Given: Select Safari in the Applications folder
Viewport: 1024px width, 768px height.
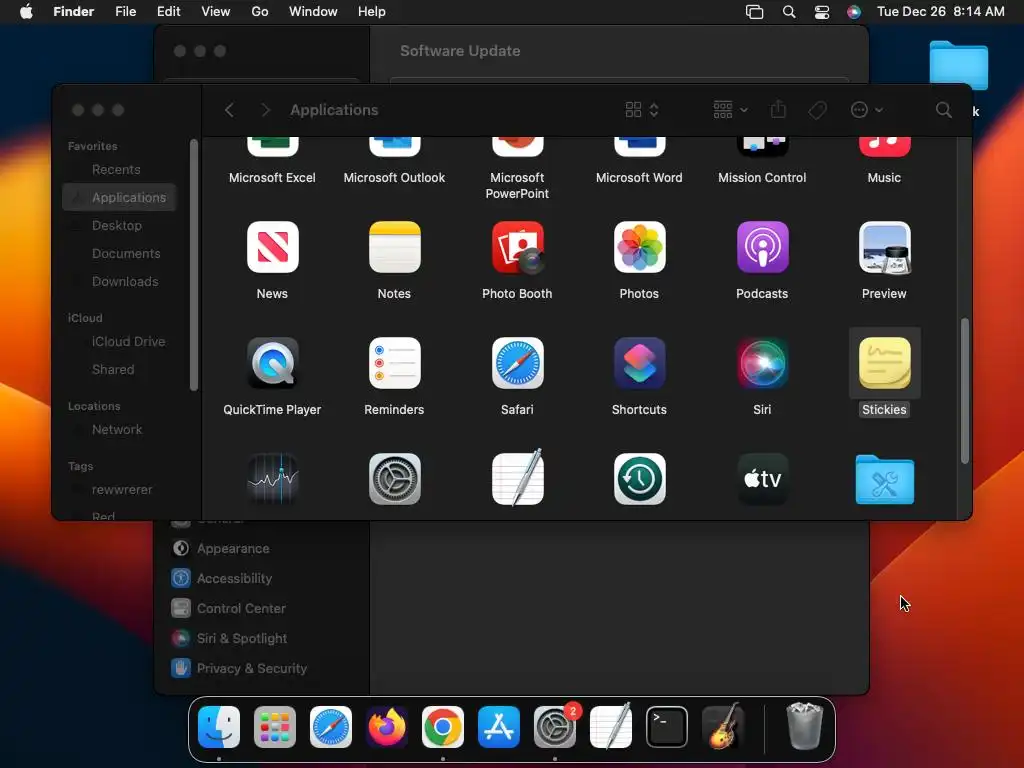Looking at the screenshot, I should [x=517, y=363].
